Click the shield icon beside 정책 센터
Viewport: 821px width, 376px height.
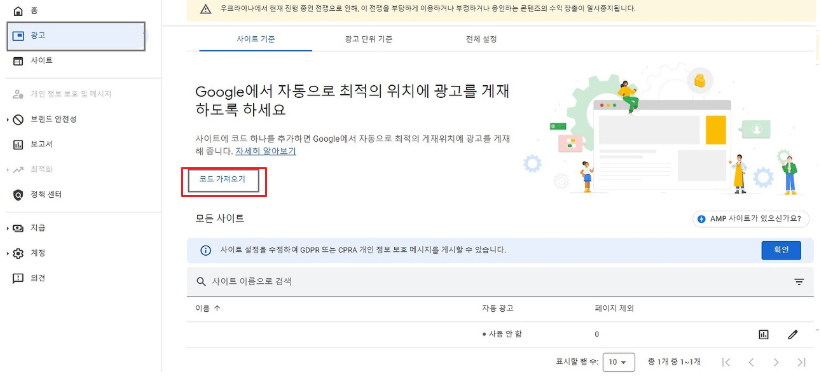click(18, 195)
